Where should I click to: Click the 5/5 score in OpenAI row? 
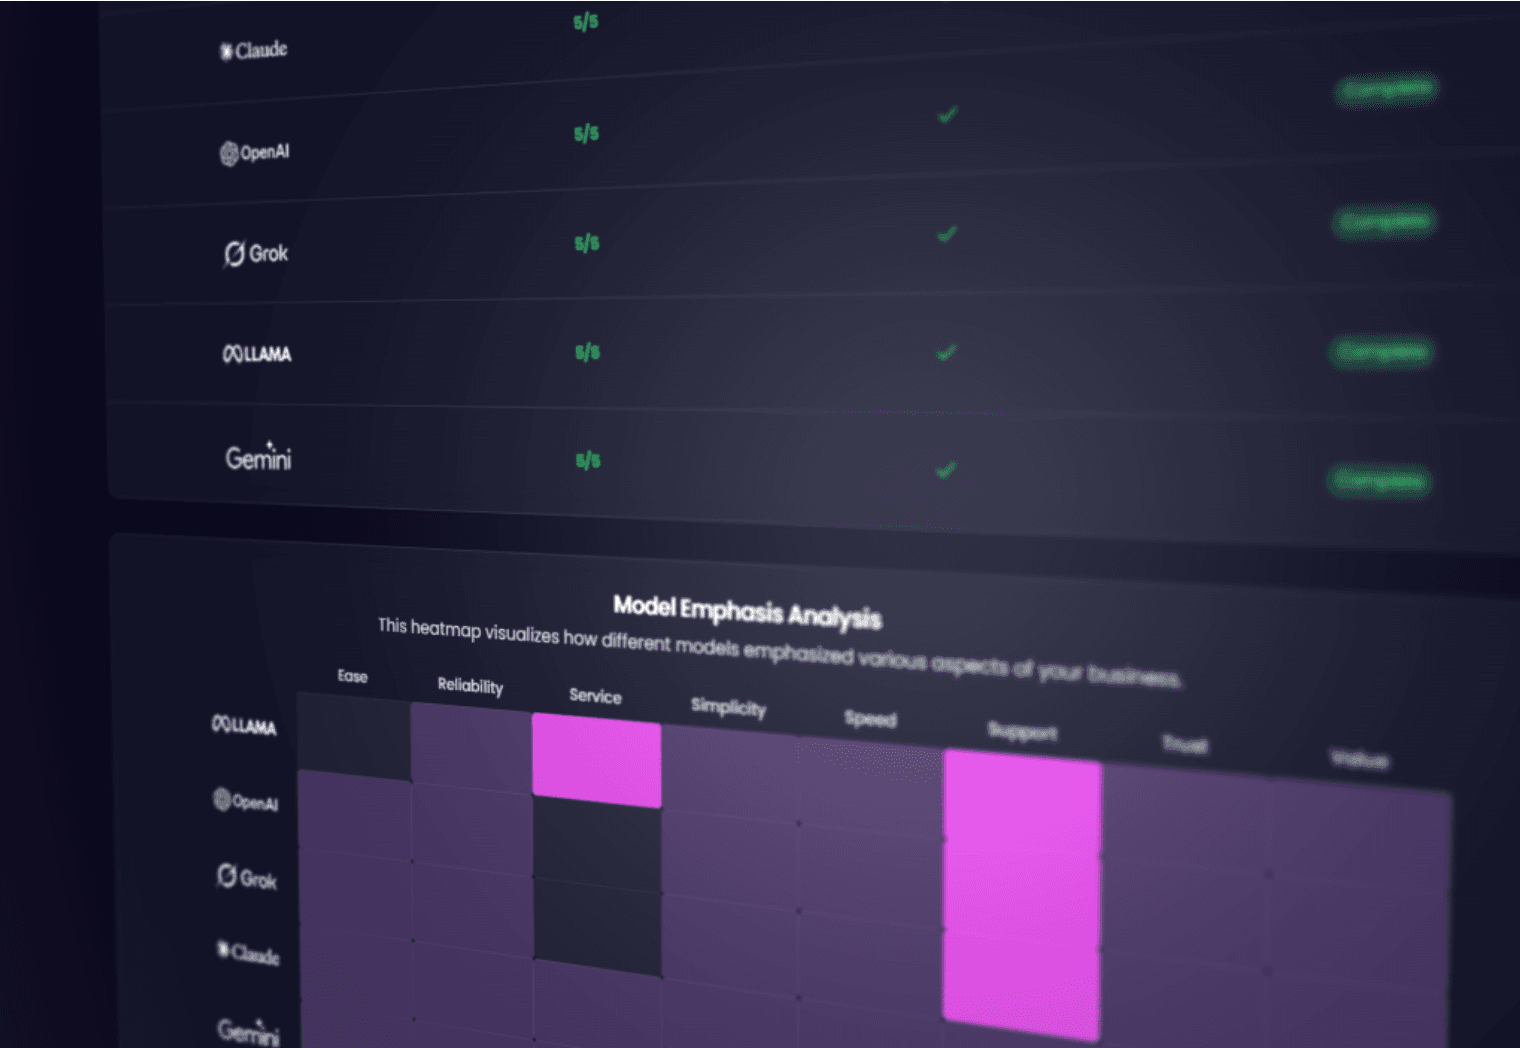(x=586, y=133)
